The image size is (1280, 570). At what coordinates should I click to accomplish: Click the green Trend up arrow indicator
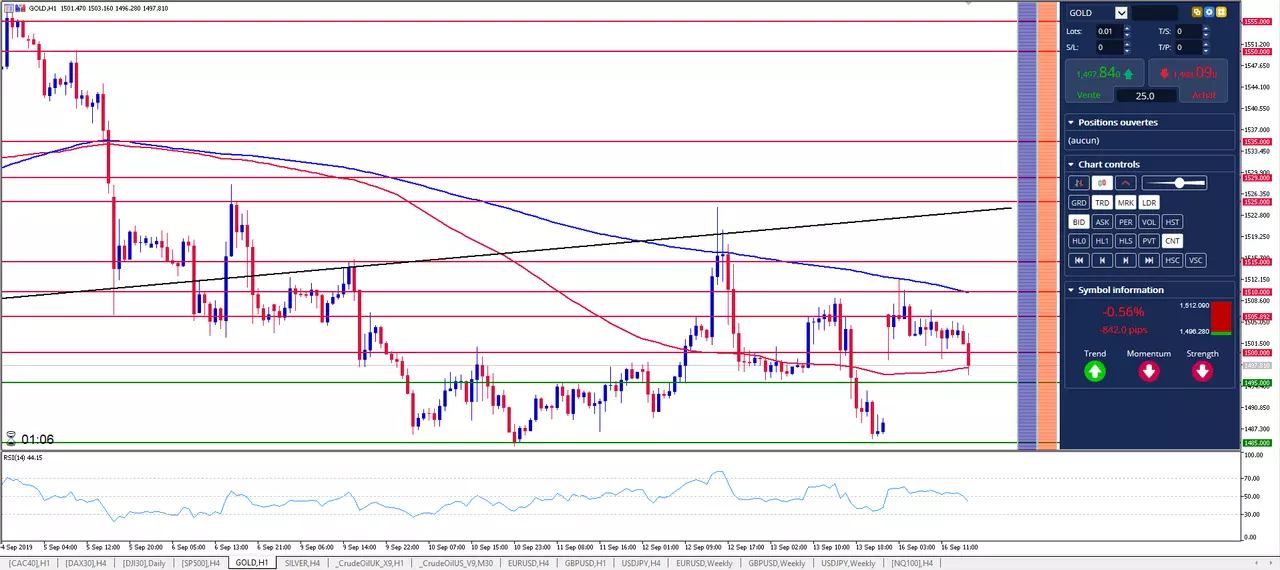point(1095,371)
